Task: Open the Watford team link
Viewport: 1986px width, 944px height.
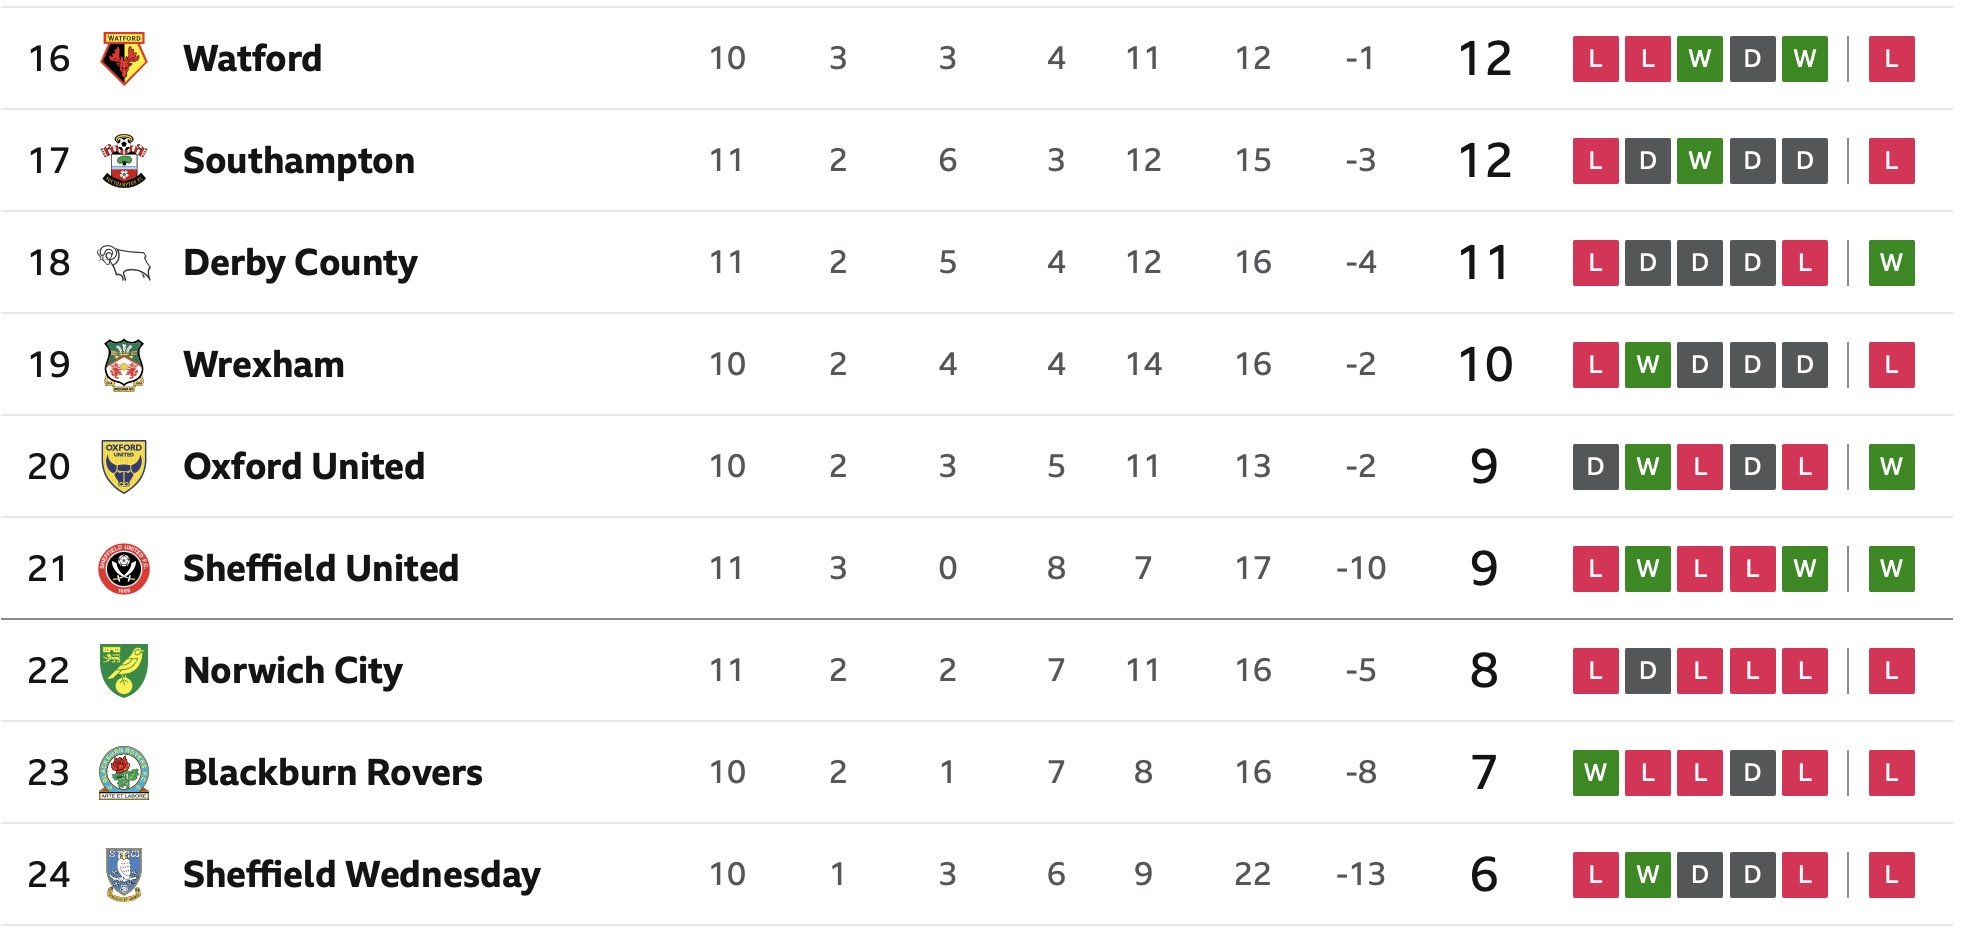Action: (x=252, y=59)
